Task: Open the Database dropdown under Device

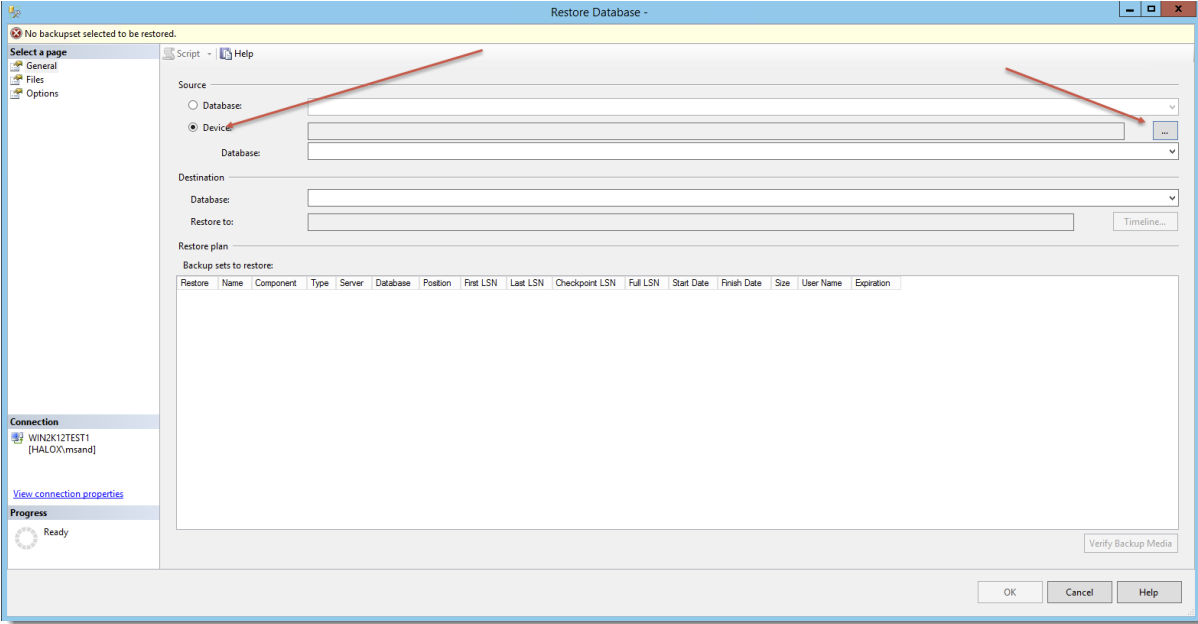Action: tap(1171, 152)
